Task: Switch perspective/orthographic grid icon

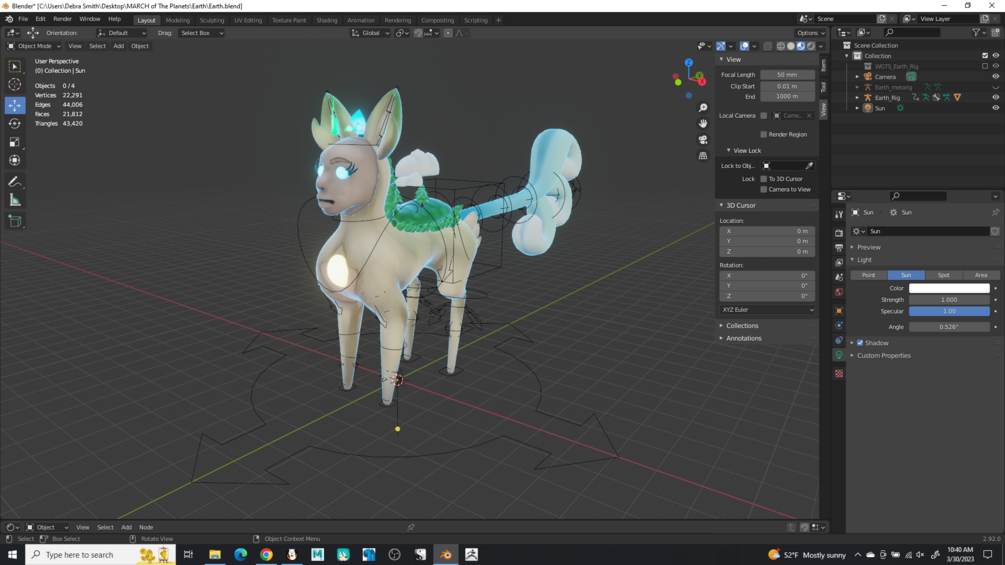Action: (703, 155)
